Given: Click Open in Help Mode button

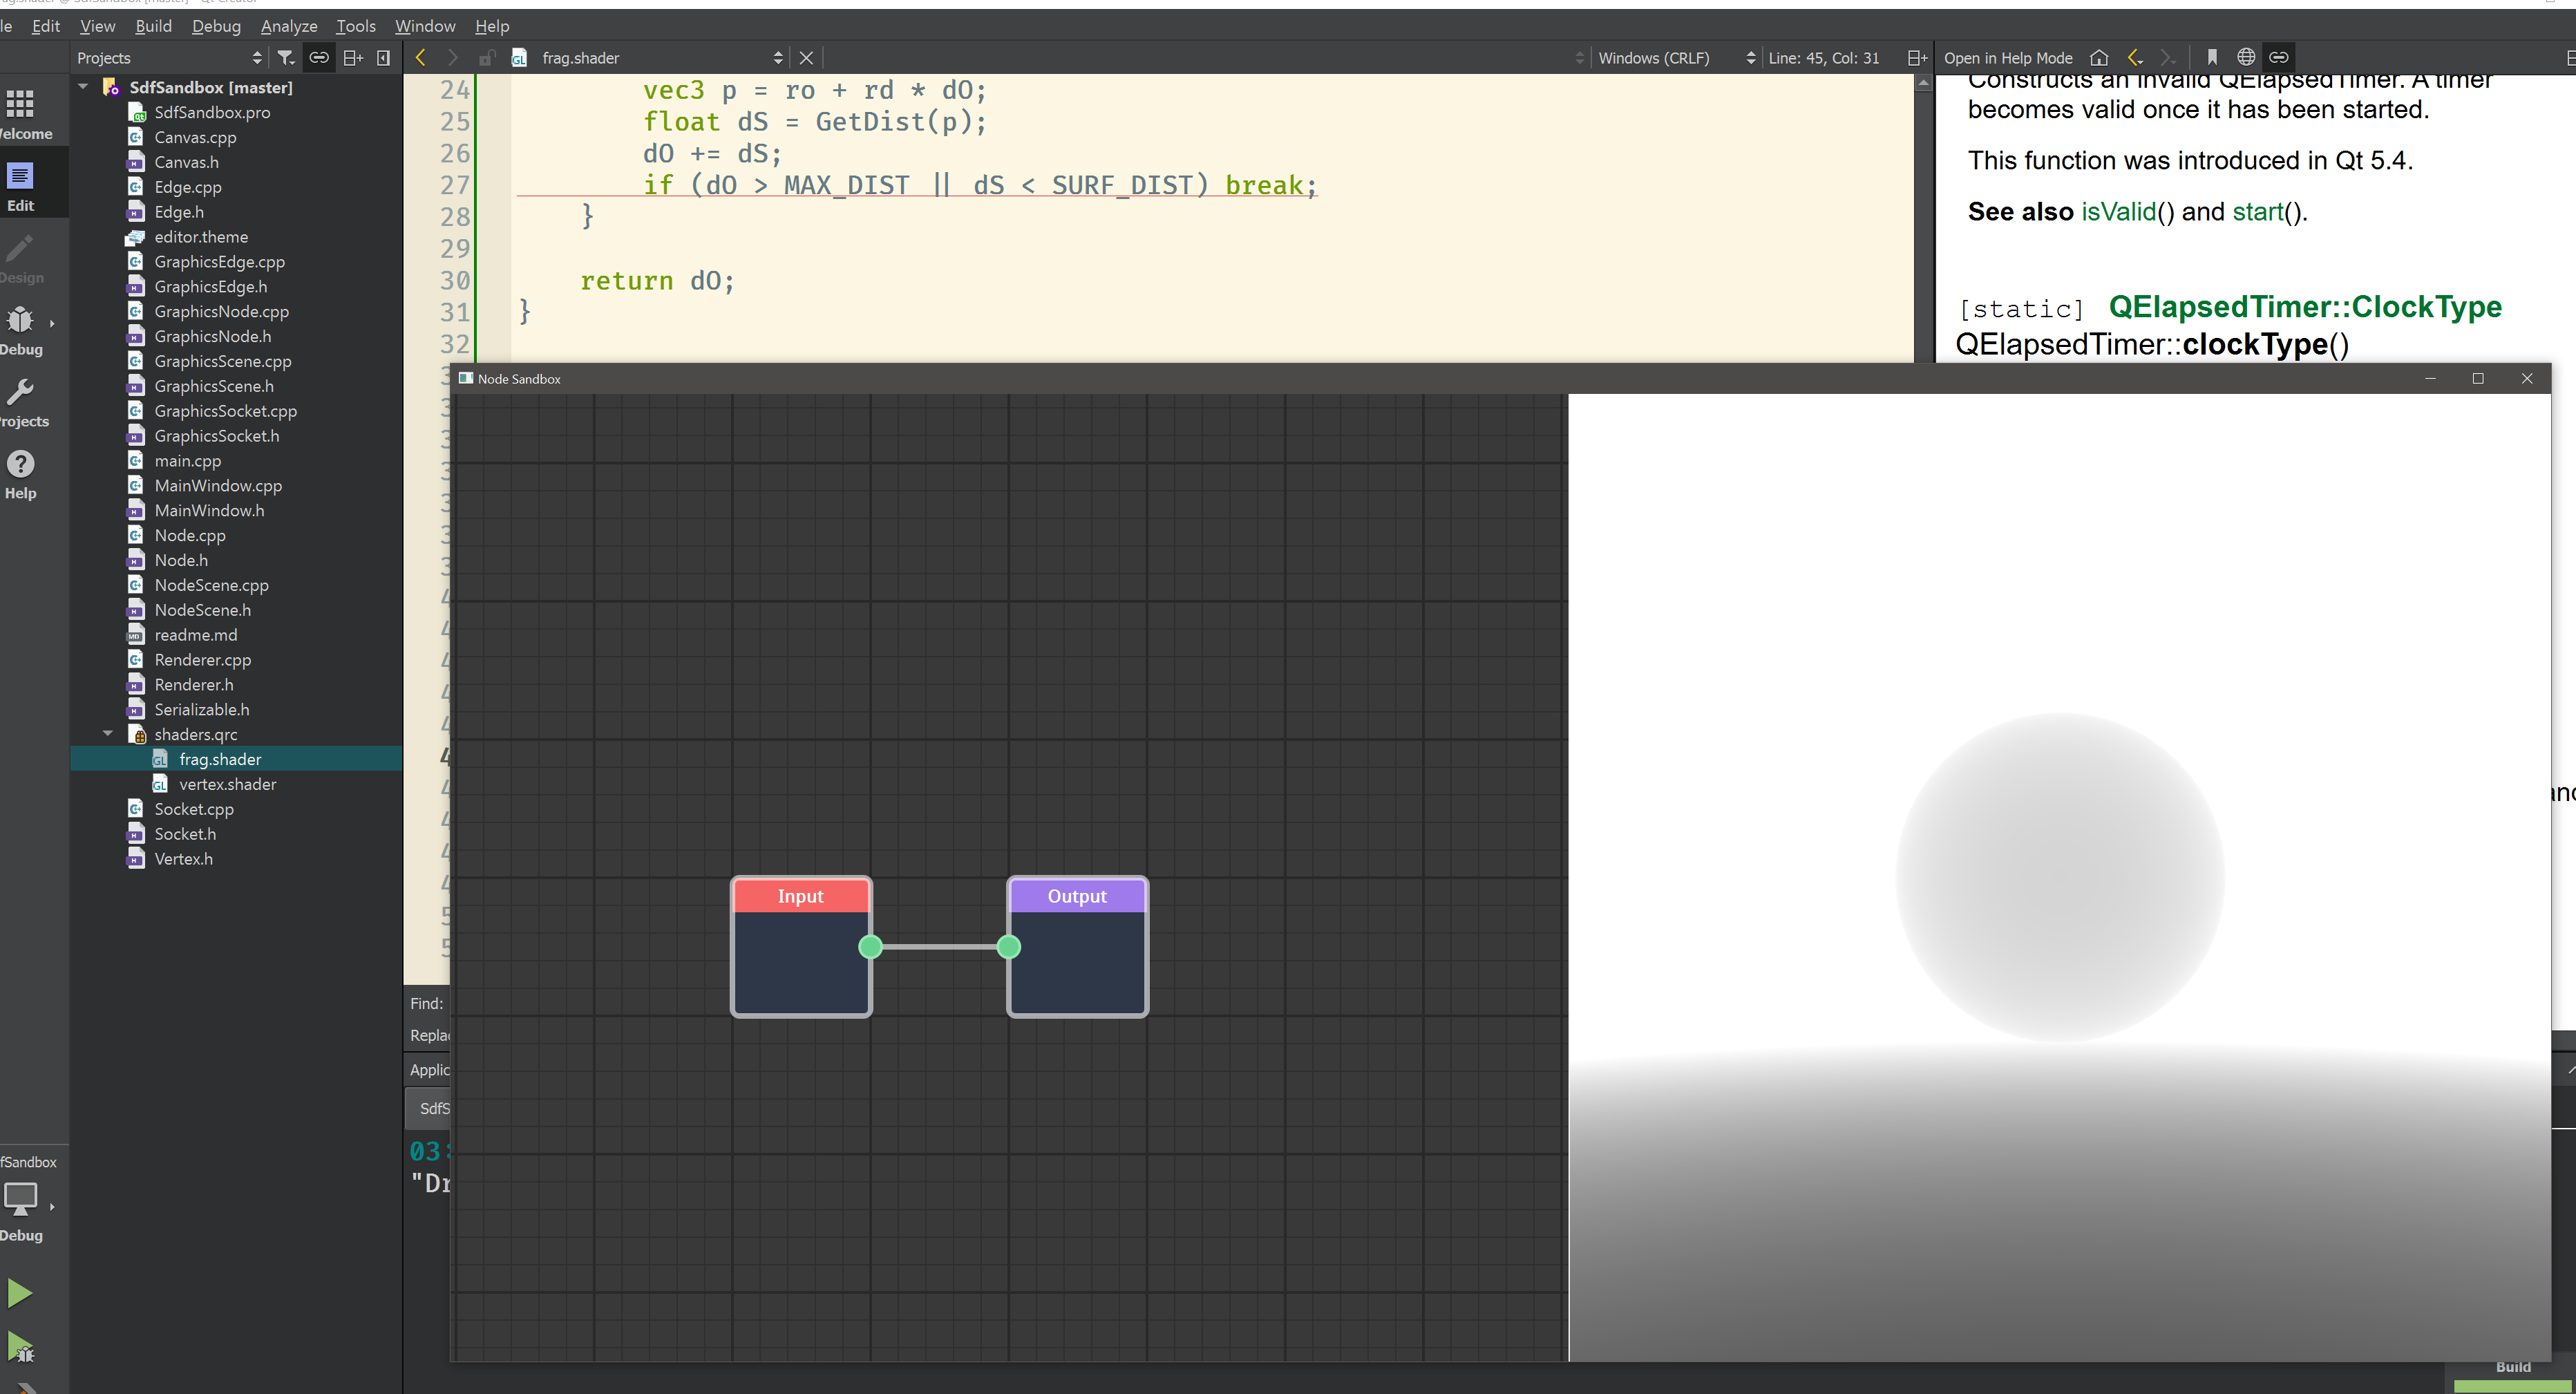Looking at the screenshot, I should 2007,58.
